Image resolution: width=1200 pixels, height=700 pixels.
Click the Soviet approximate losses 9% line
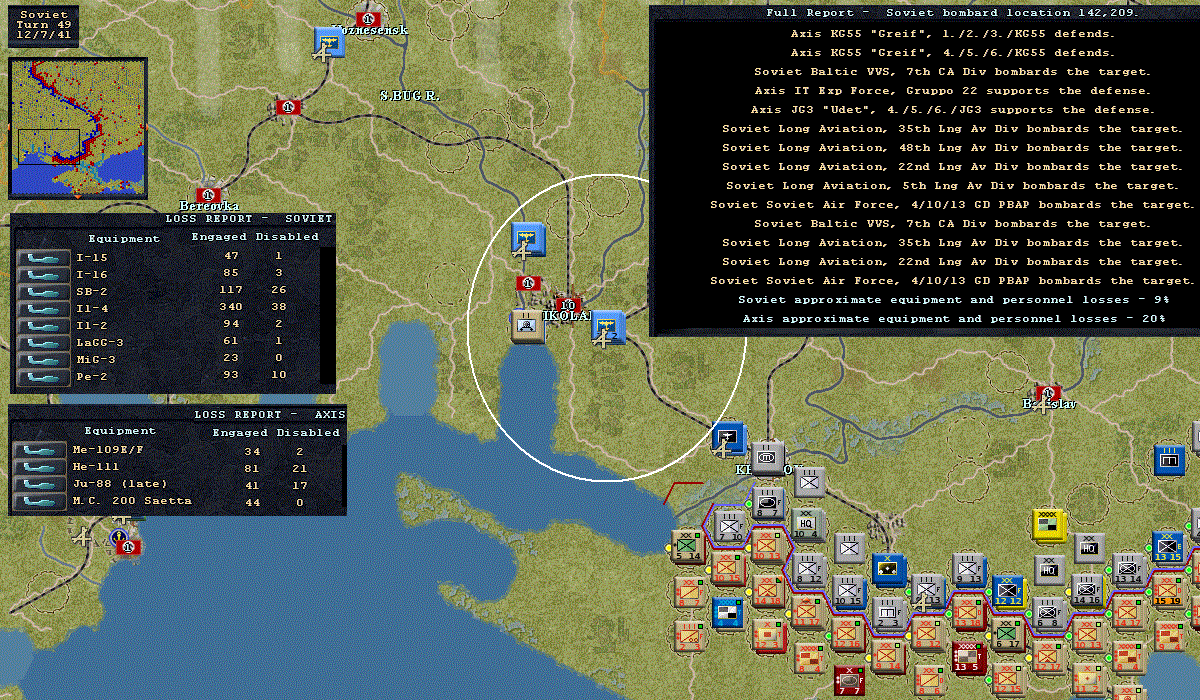pos(951,300)
